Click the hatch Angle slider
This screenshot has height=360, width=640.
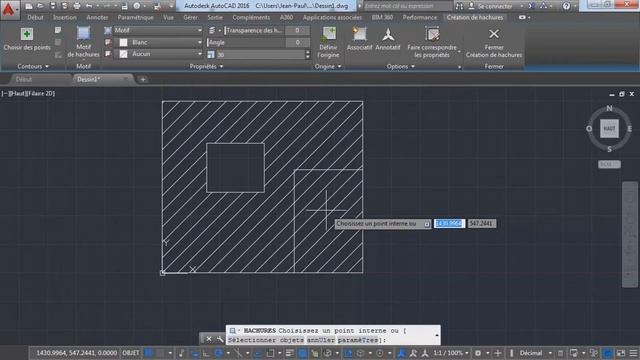coord(246,42)
